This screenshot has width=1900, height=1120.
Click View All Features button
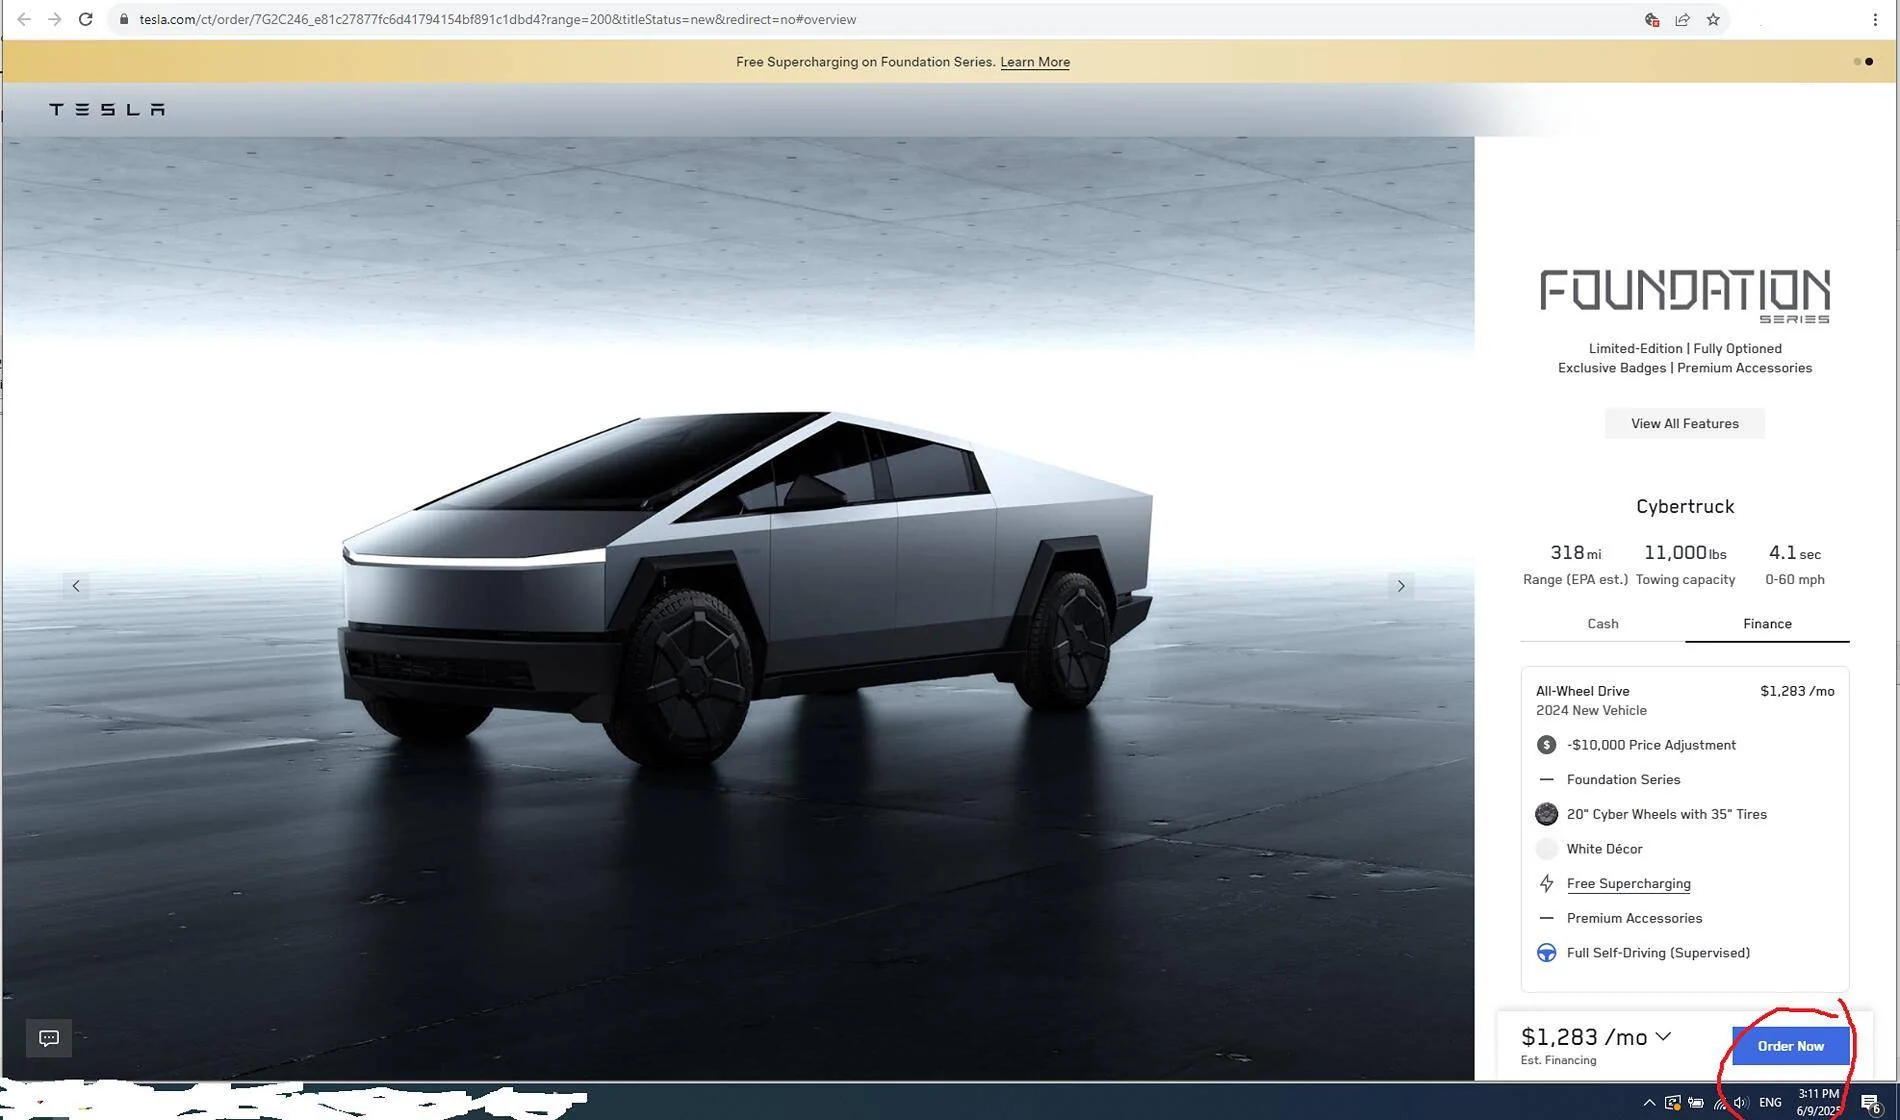pyautogui.click(x=1685, y=424)
